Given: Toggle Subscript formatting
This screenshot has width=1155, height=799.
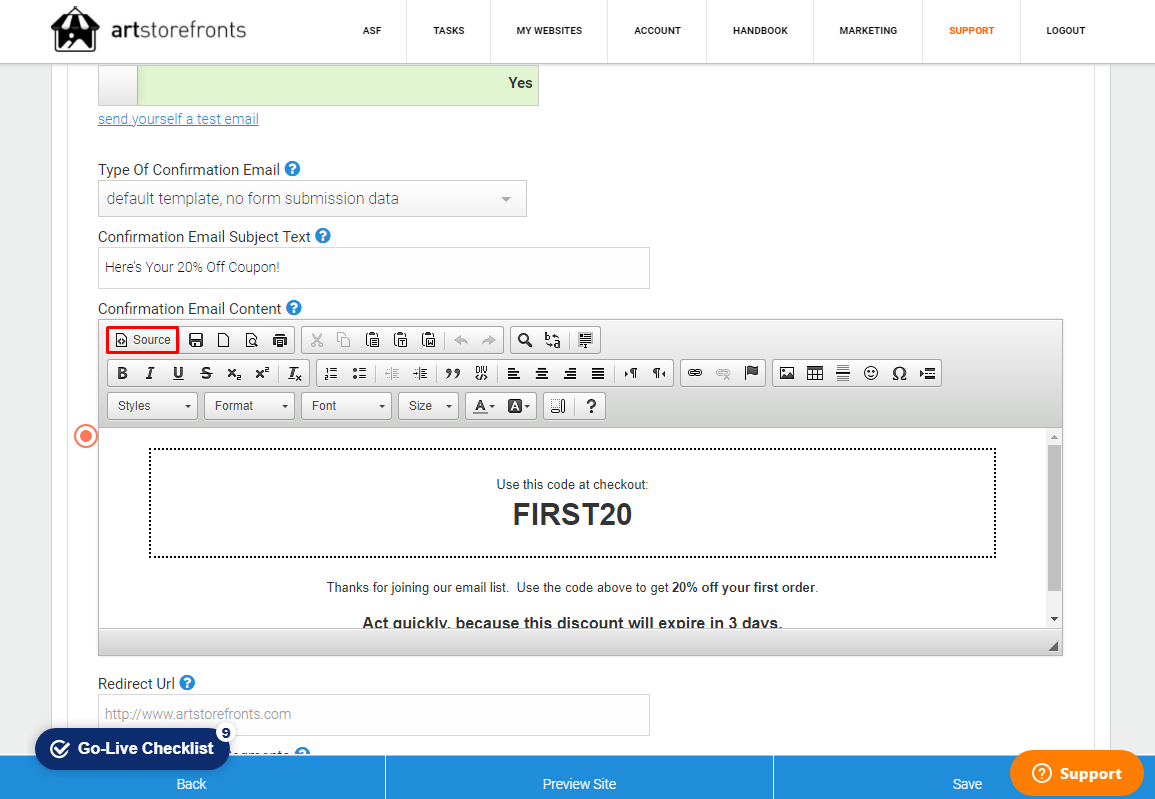Looking at the screenshot, I should click(234, 373).
